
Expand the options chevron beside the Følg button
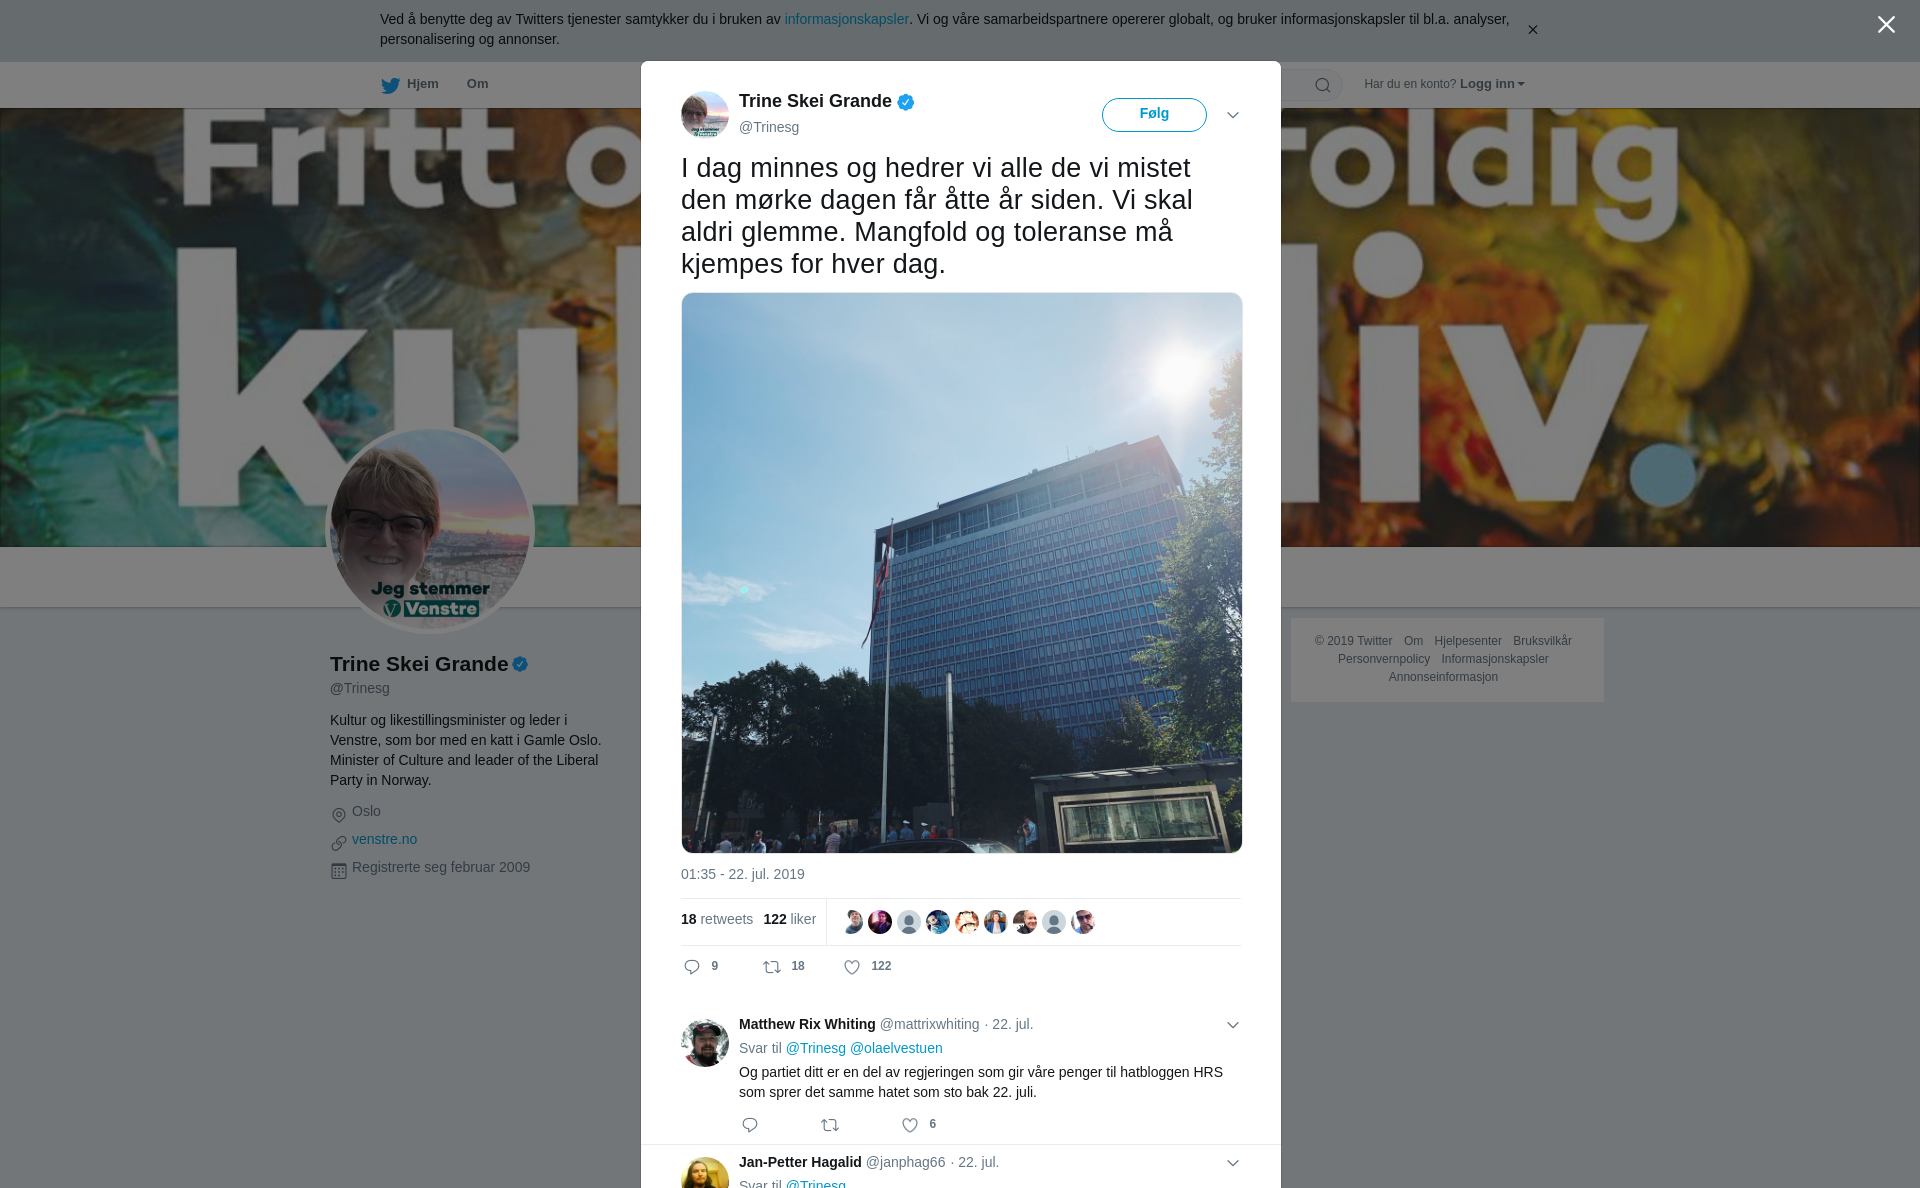coord(1233,115)
